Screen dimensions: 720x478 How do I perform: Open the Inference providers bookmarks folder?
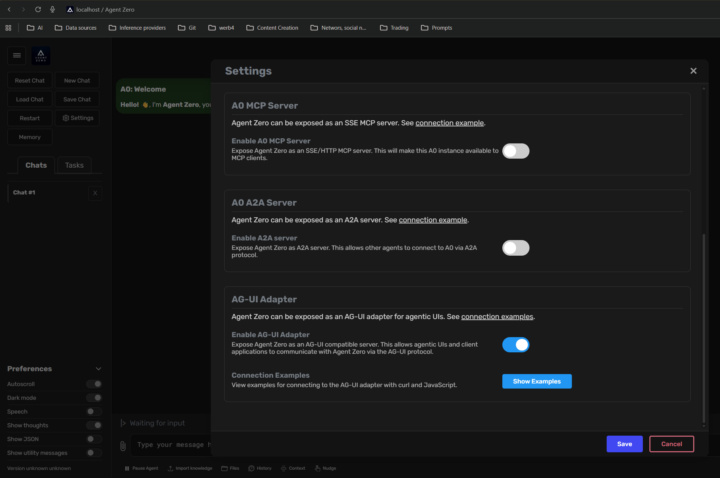137,28
